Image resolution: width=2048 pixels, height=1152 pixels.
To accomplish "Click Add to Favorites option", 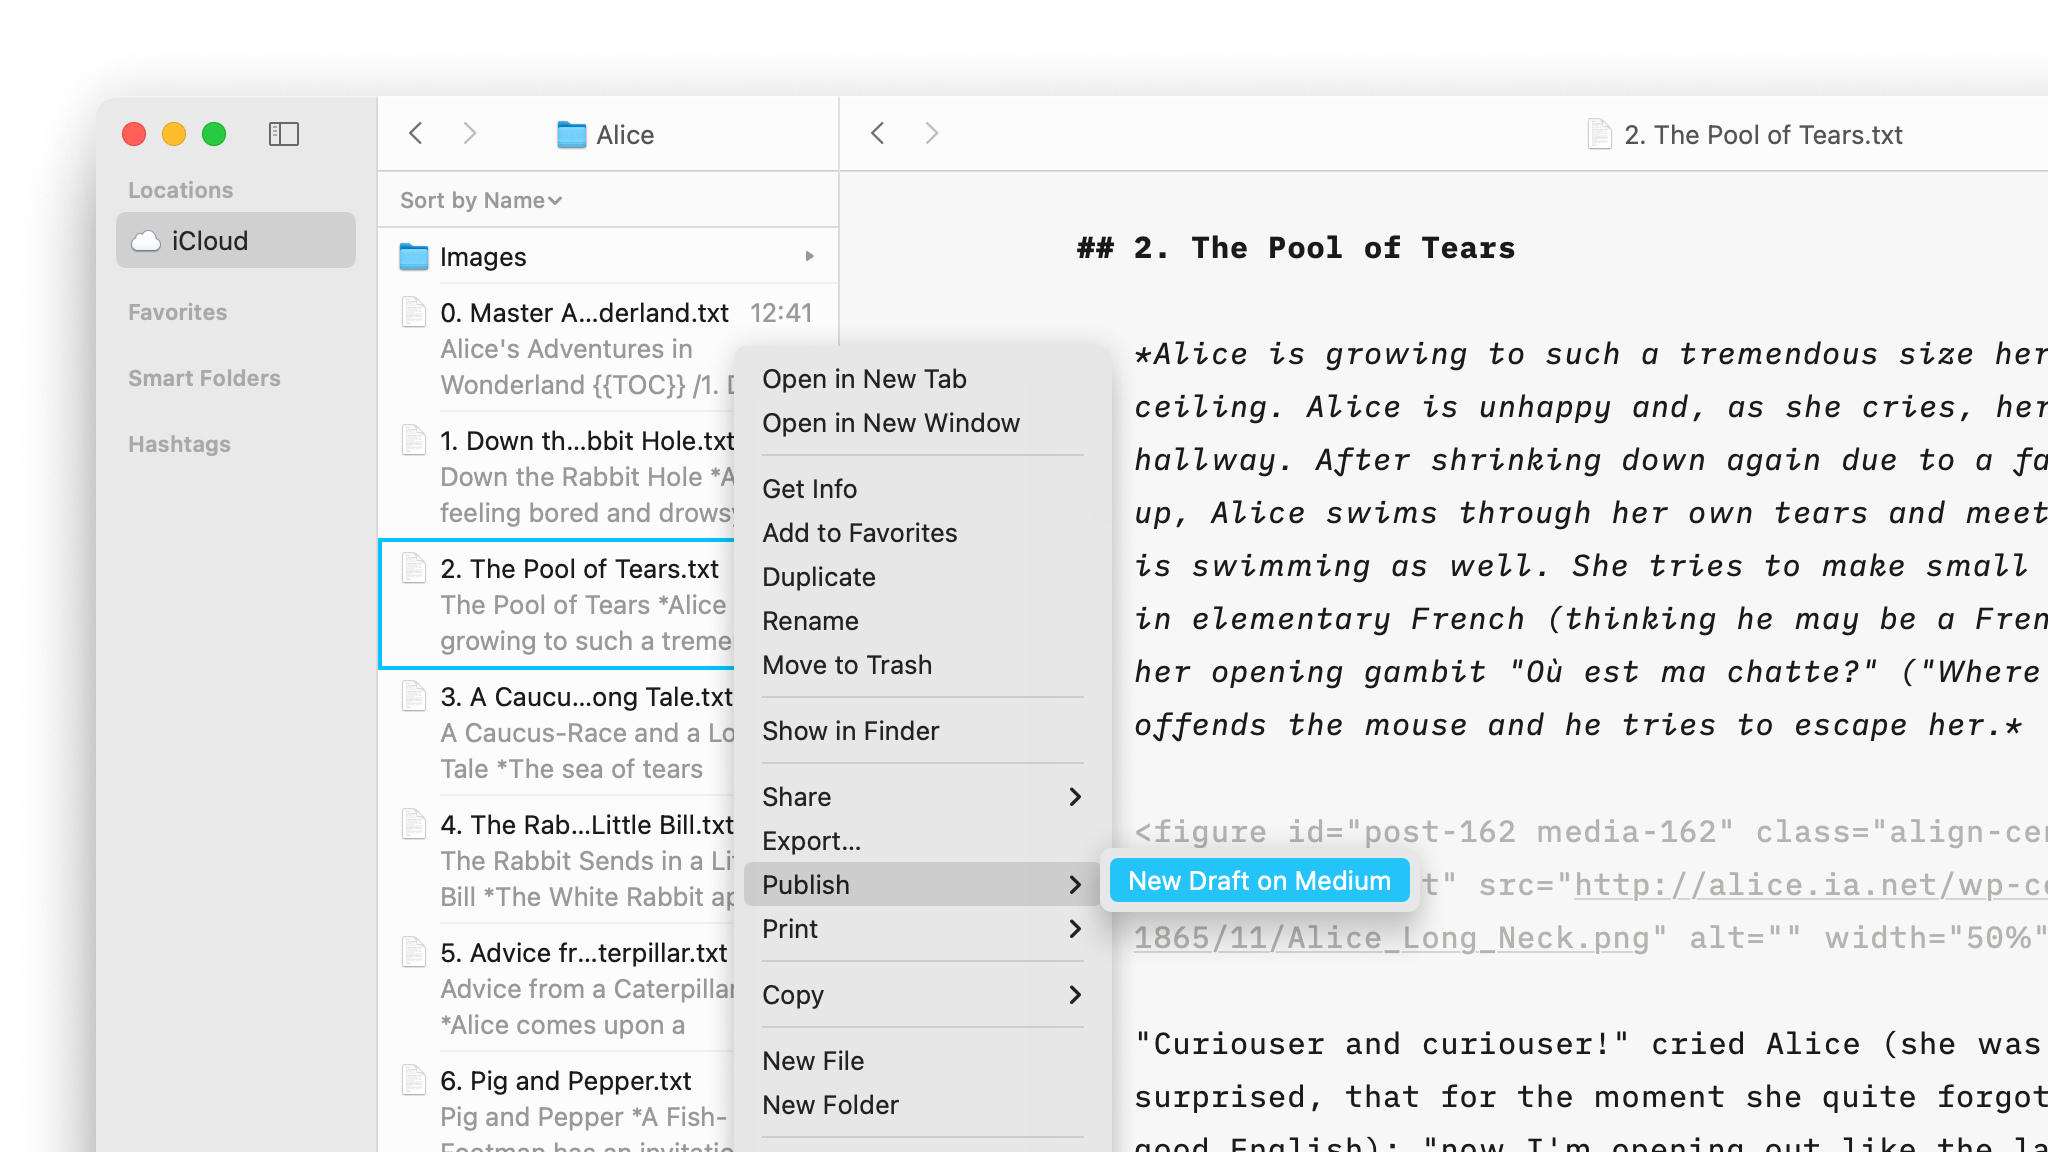I will tap(859, 533).
